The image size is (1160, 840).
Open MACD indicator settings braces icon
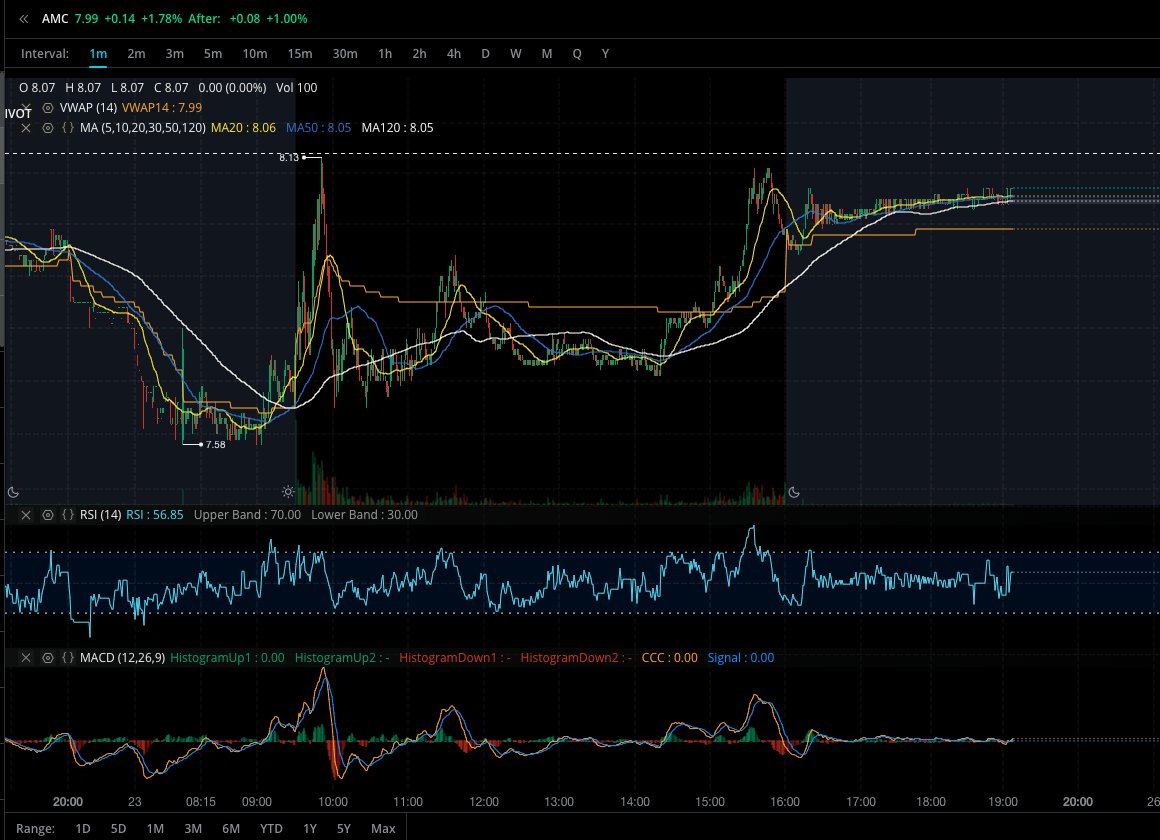coord(68,658)
